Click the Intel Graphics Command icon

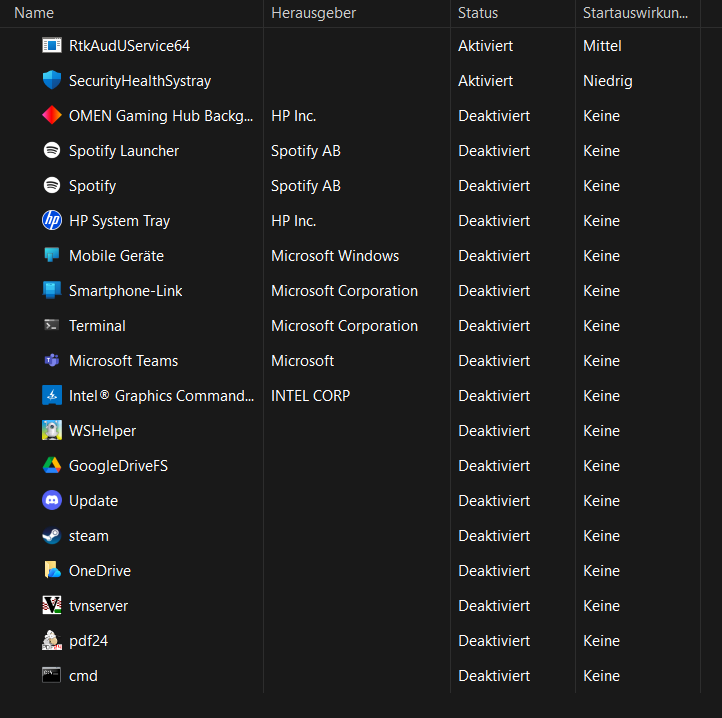52,395
